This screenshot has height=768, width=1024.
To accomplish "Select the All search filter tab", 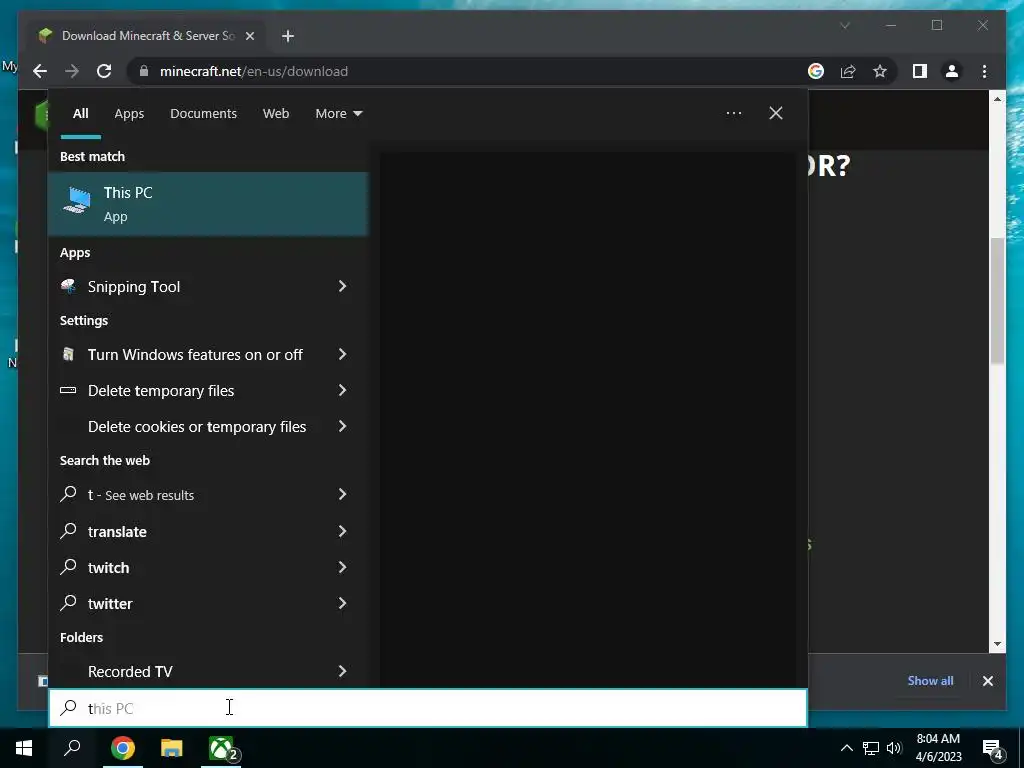I will [80, 114].
